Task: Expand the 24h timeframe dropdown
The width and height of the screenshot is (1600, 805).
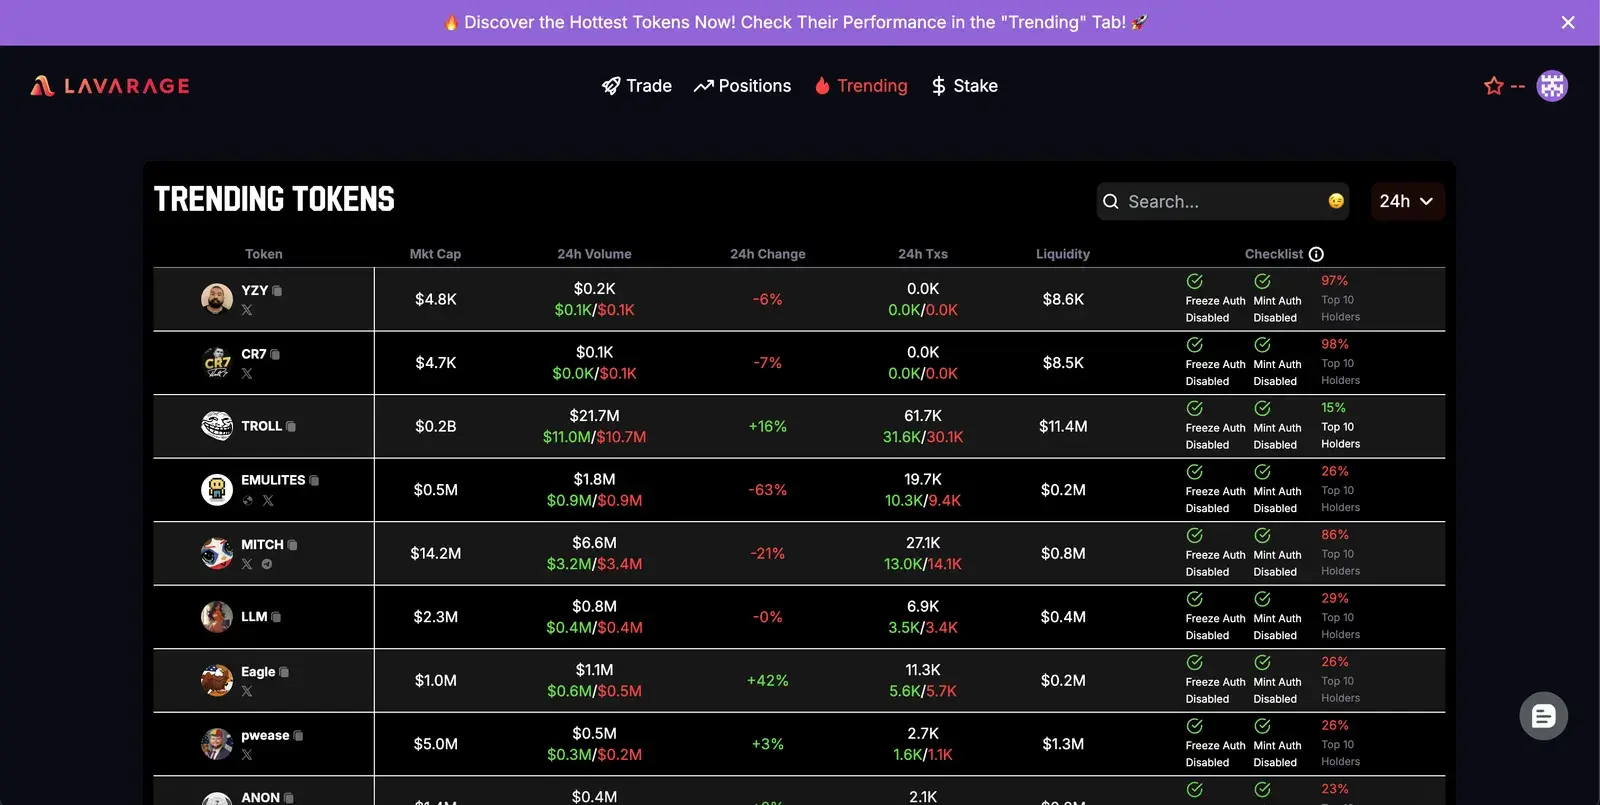Action: [1407, 201]
